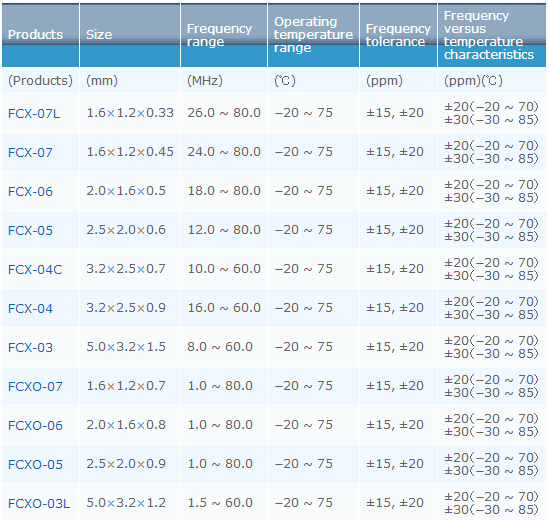Viewport: 549px width, 520px height.
Task: Open the FCX-07 product link
Action: (30, 153)
